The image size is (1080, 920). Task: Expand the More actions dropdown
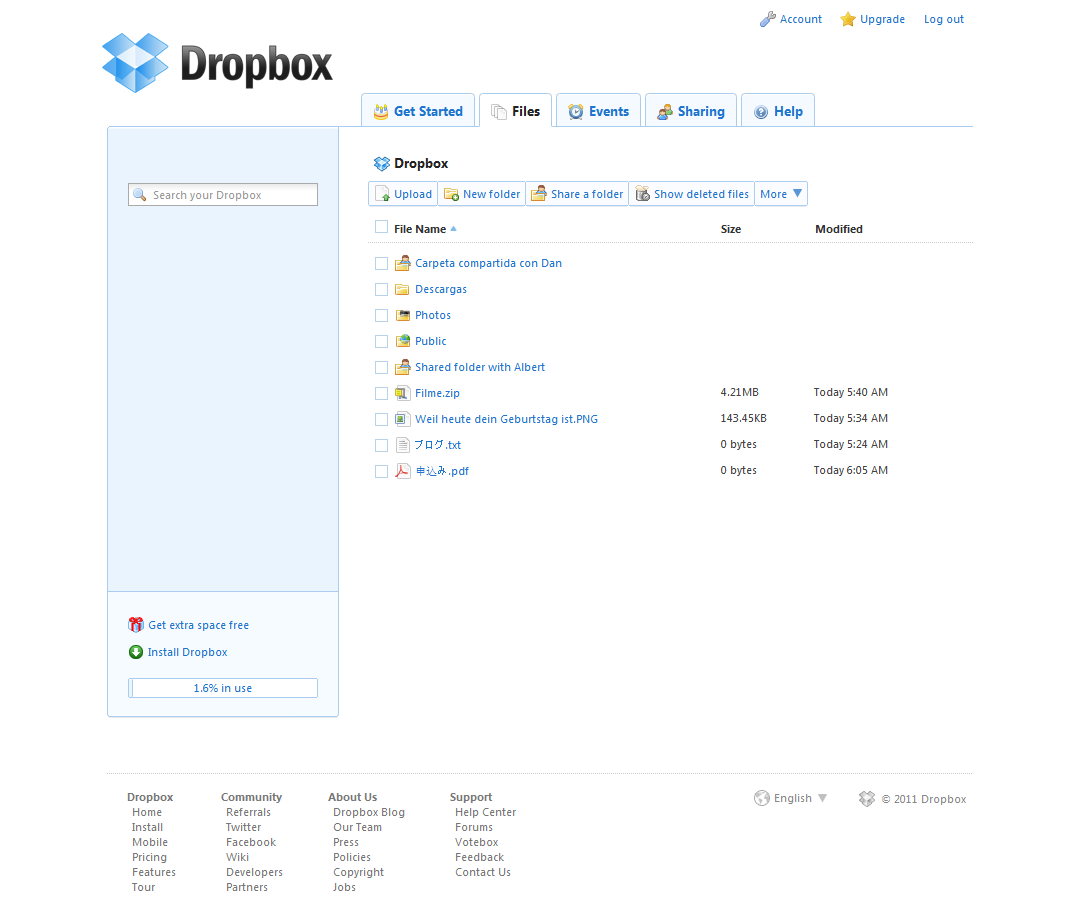click(781, 194)
